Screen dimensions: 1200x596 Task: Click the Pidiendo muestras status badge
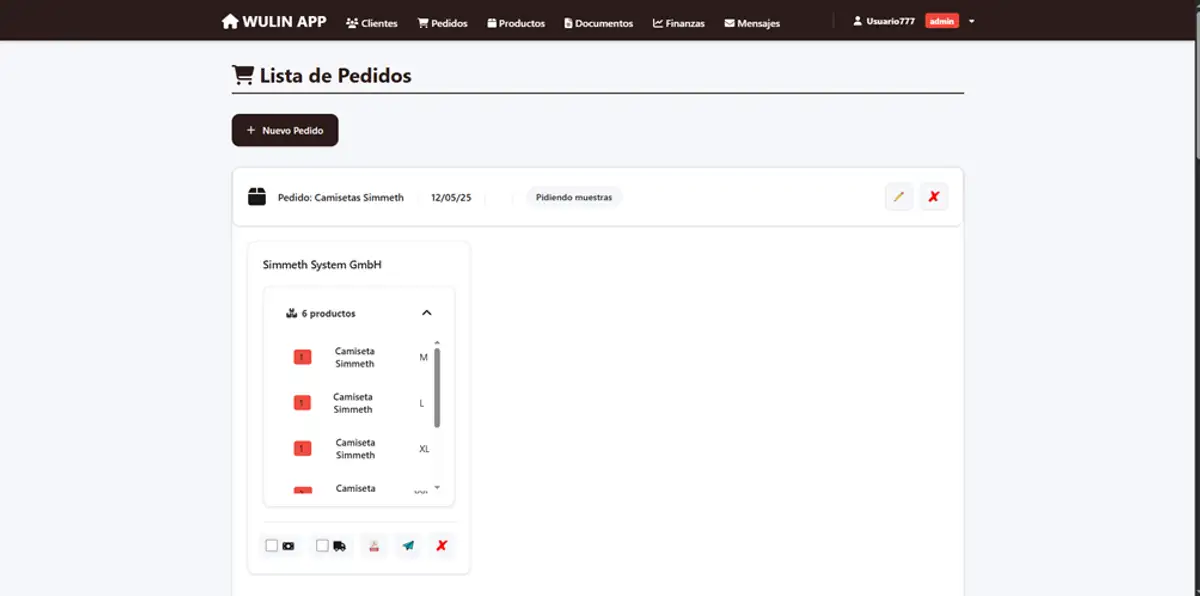(574, 197)
